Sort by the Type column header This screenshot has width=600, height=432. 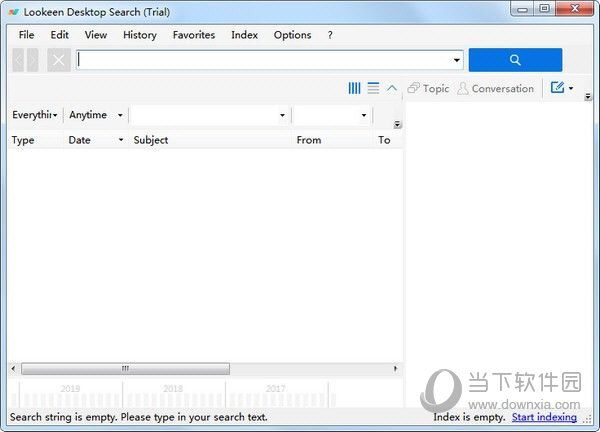[x=35, y=140]
